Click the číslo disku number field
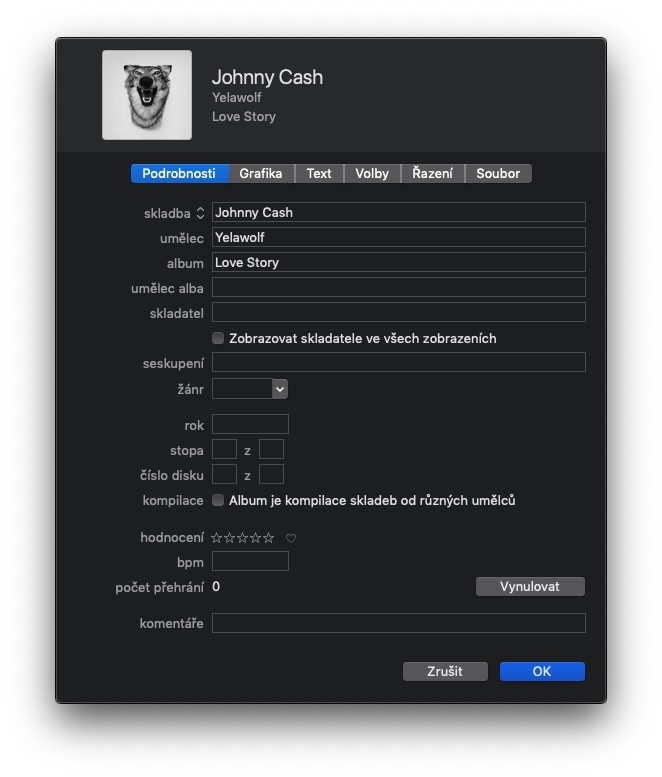 224,474
